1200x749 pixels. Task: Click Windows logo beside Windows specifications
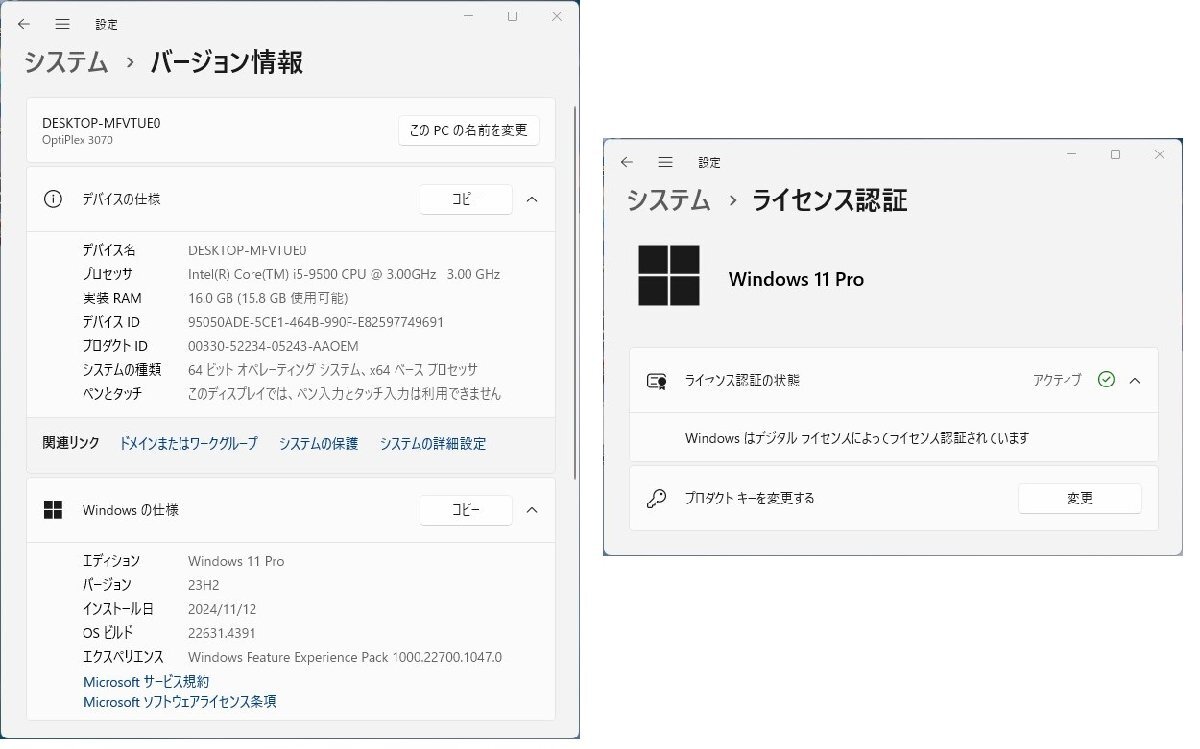[53, 510]
